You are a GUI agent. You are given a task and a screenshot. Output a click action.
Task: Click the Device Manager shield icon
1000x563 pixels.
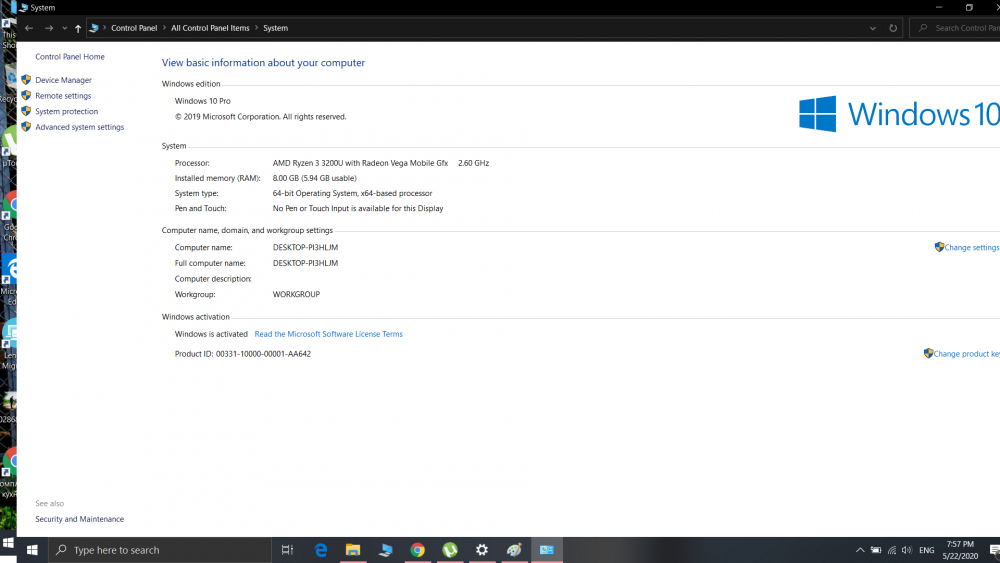click(x=26, y=80)
